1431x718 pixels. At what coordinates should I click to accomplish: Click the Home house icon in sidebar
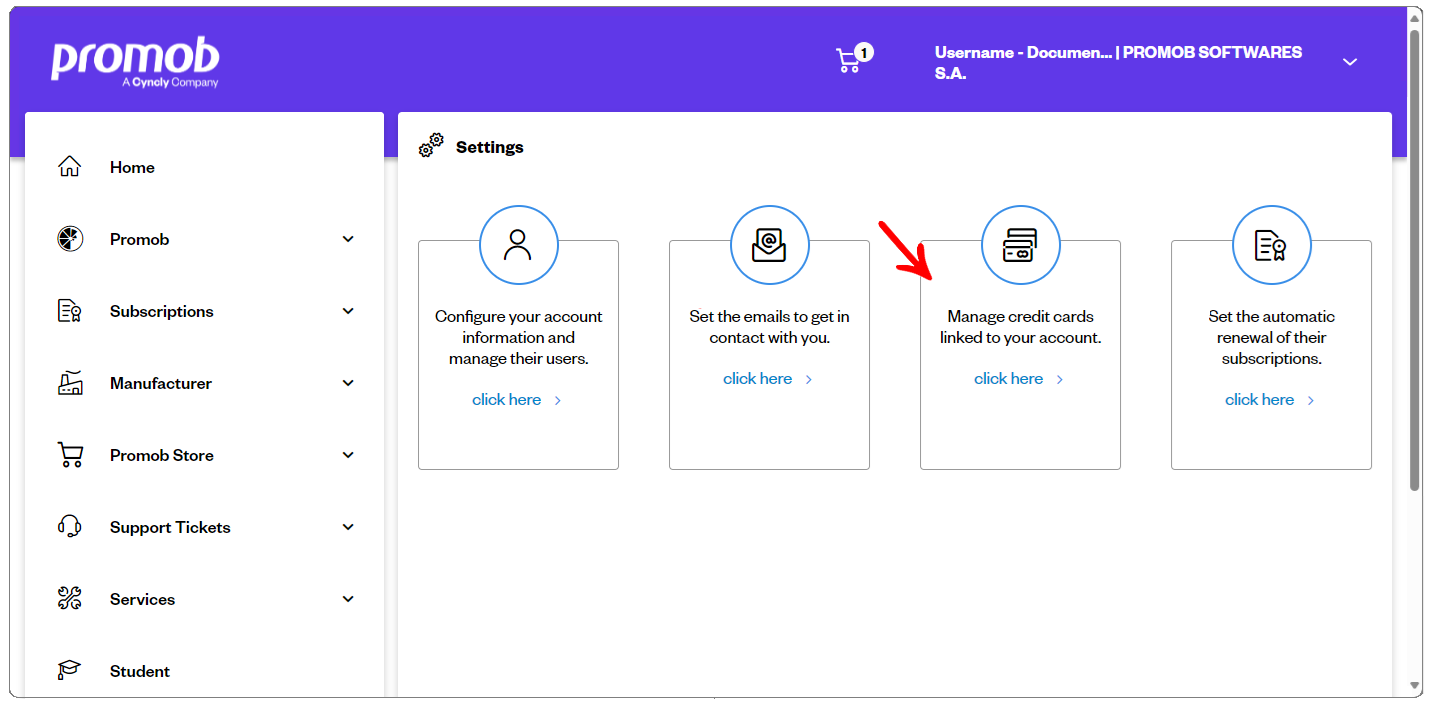pos(70,167)
